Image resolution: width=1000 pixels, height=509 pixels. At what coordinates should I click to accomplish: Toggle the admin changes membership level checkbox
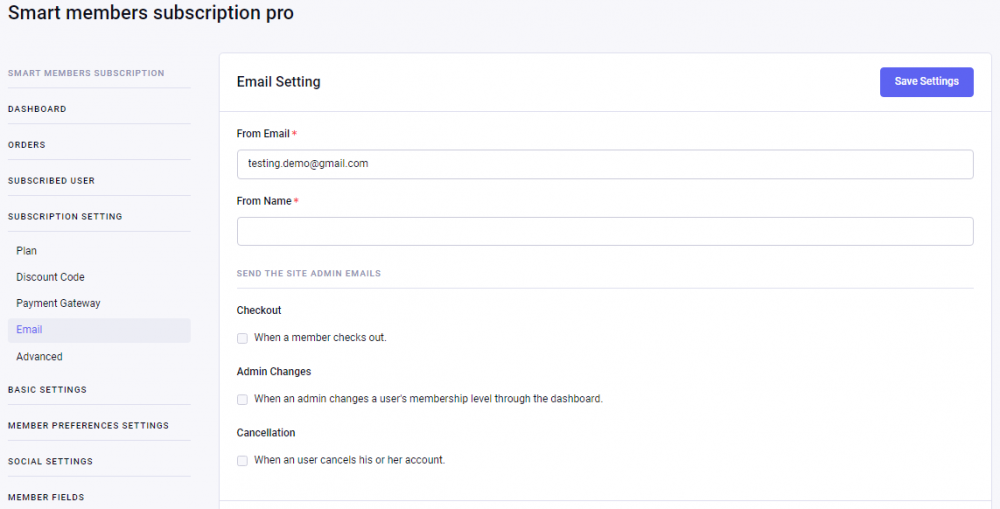[x=243, y=399]
